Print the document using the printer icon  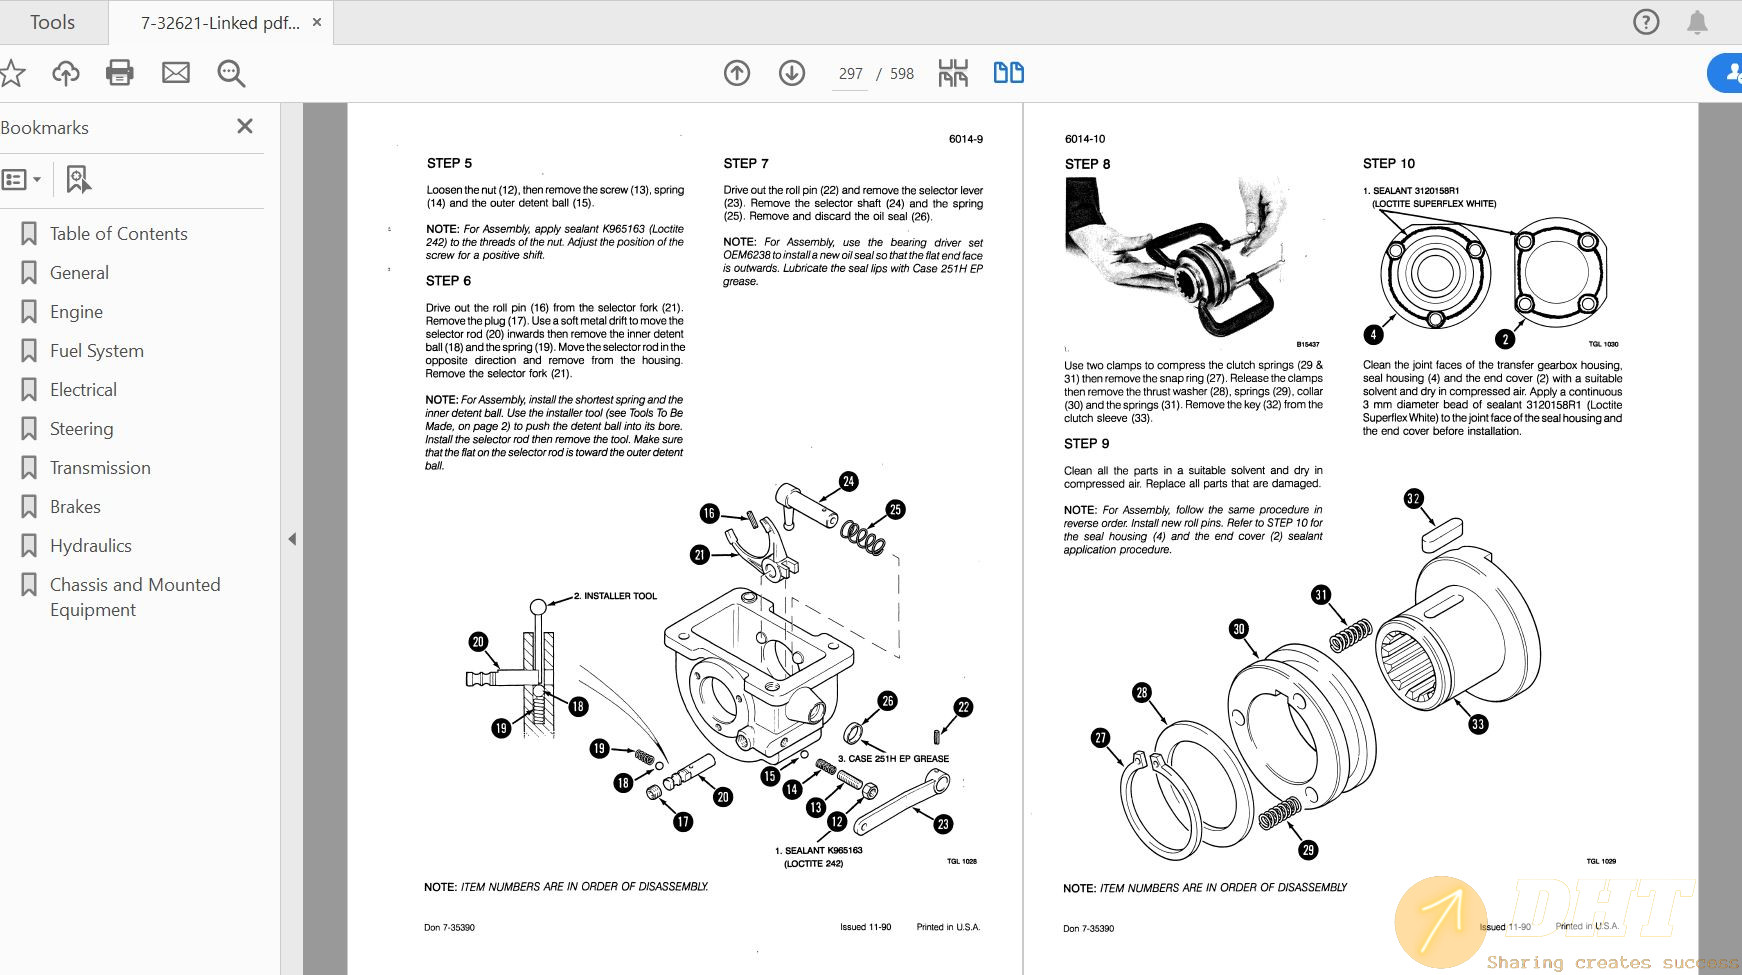(x=120, y=73)
